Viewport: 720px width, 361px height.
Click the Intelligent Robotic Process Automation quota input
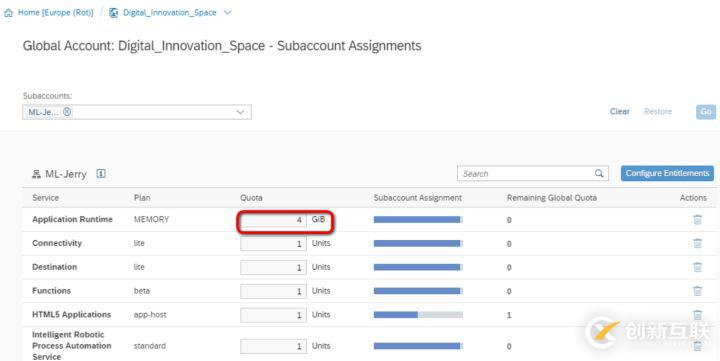point(273,346)
